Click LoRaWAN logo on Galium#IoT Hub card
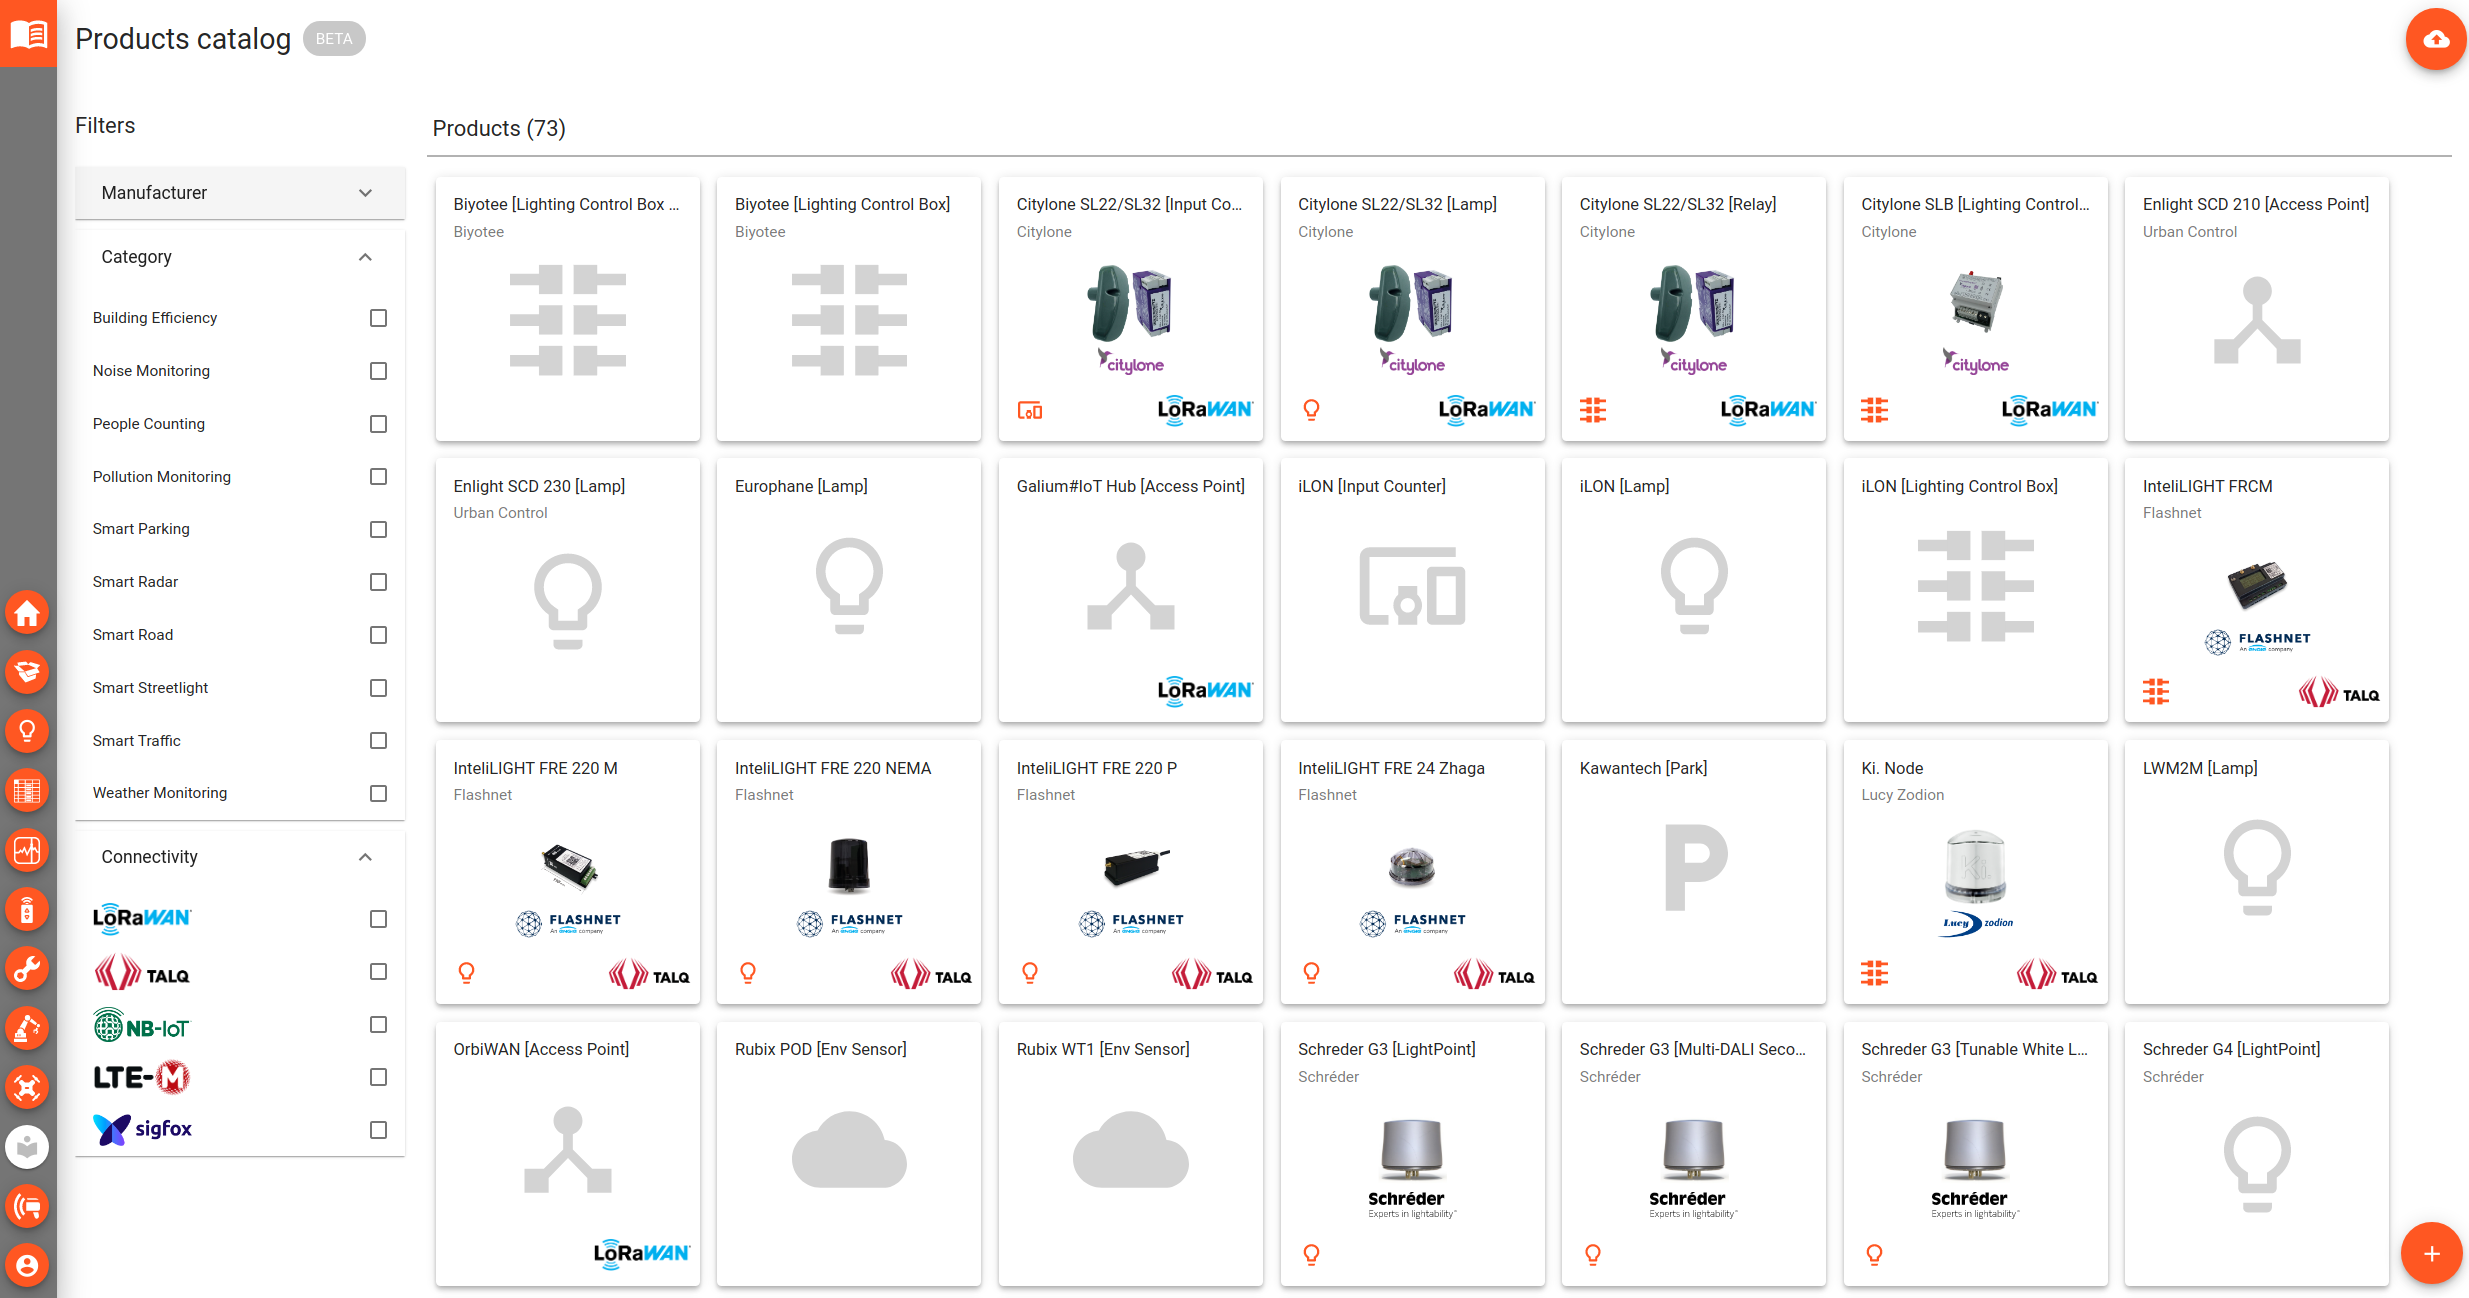This screenshot has width=2469, height=1298. pos(1205,691)
